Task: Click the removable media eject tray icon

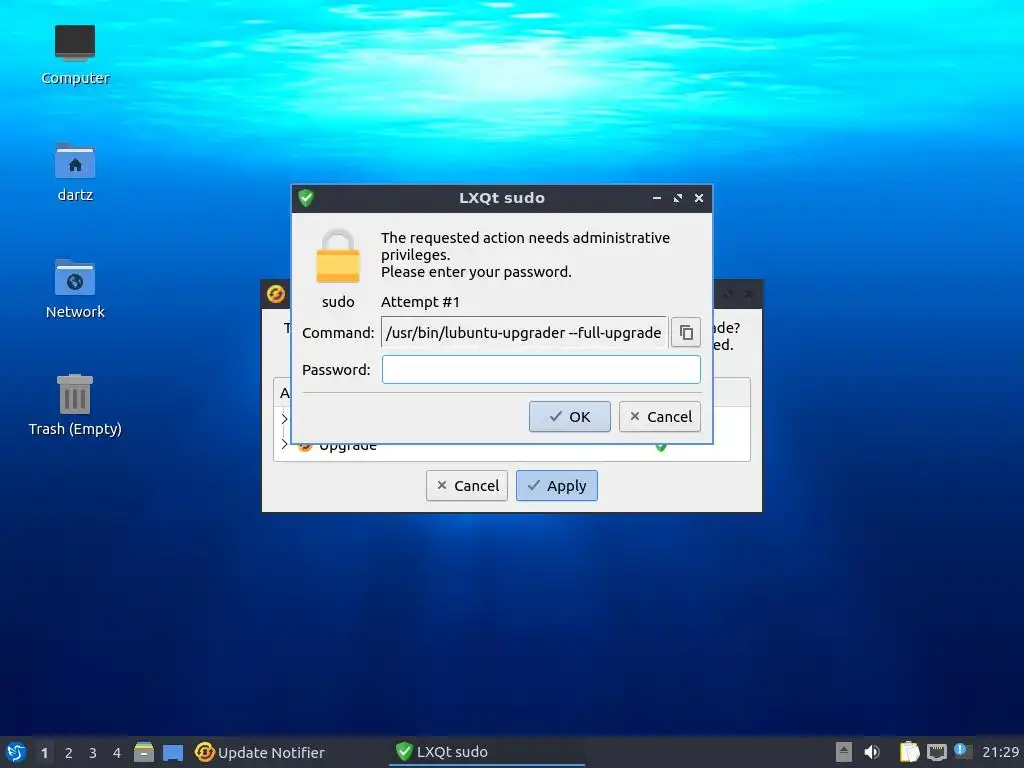Action: (844, 752)
